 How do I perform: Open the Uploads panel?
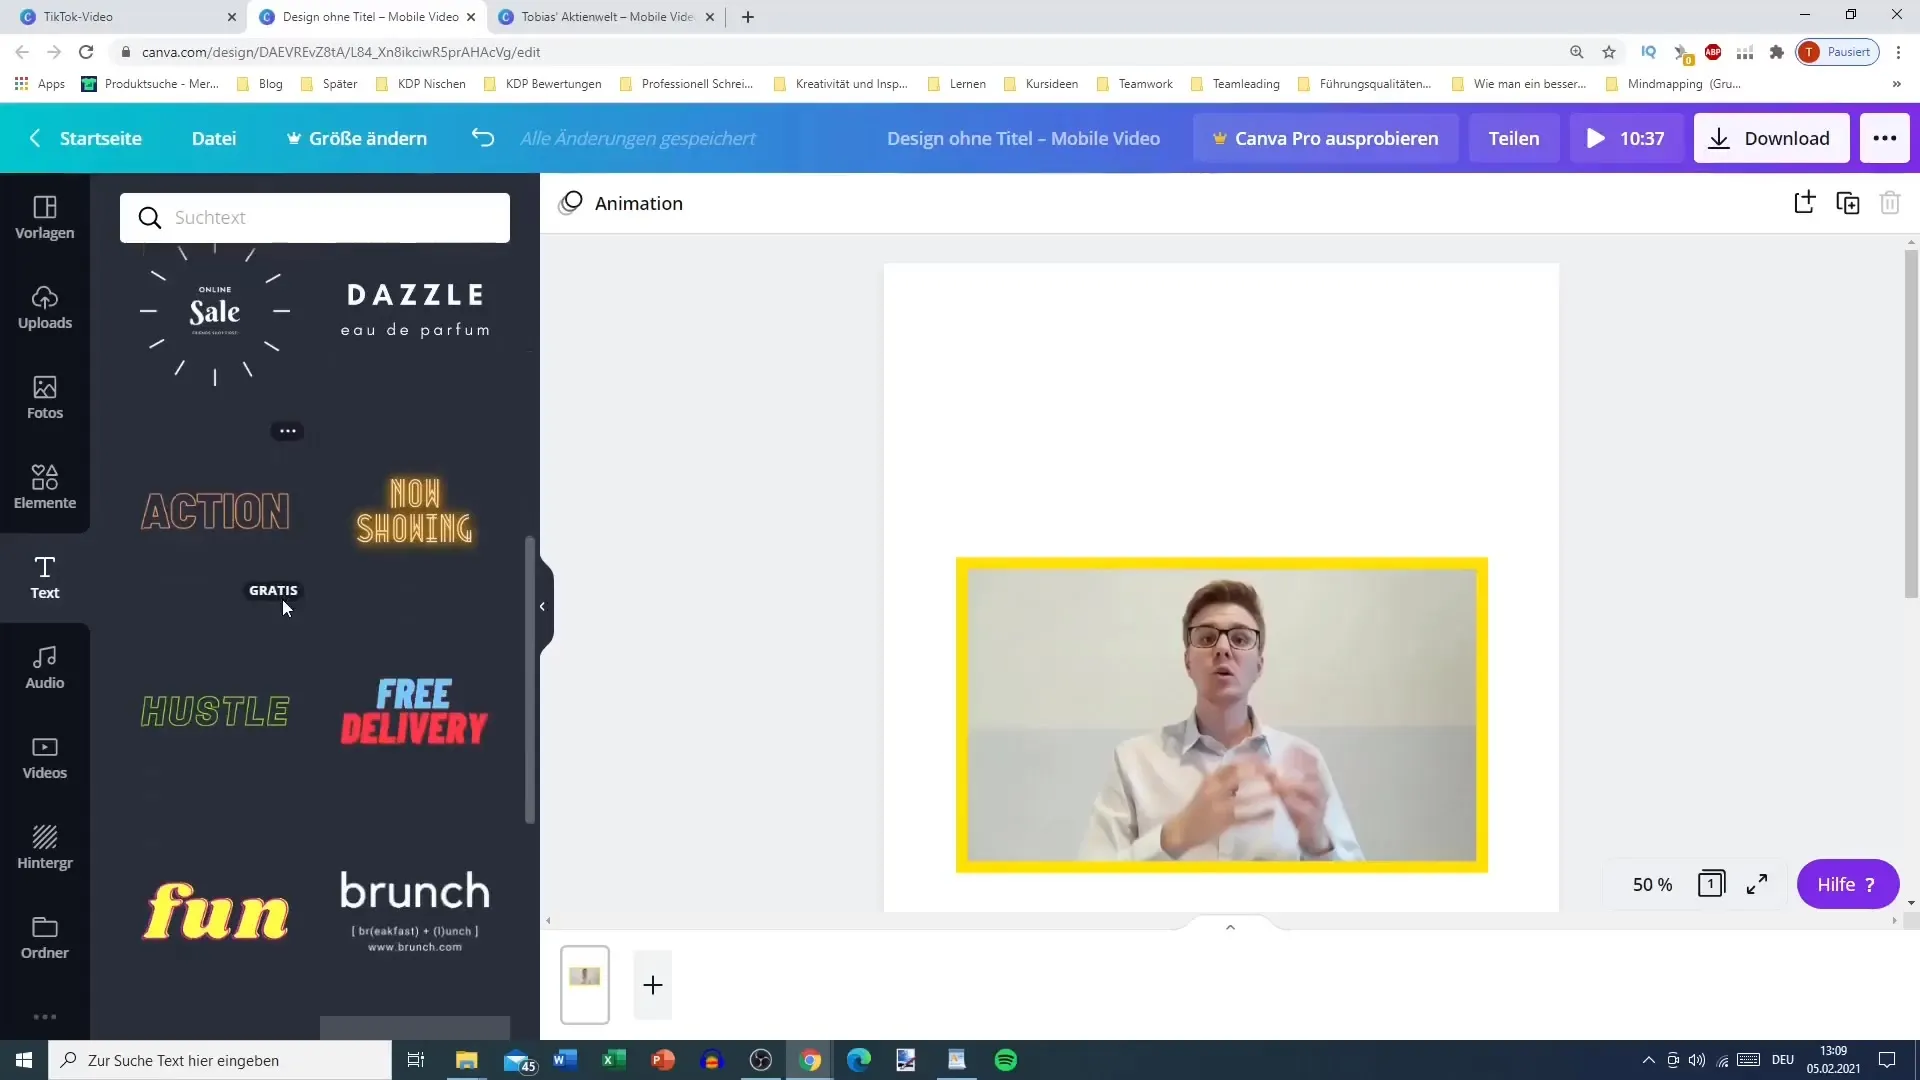[45, 307]
